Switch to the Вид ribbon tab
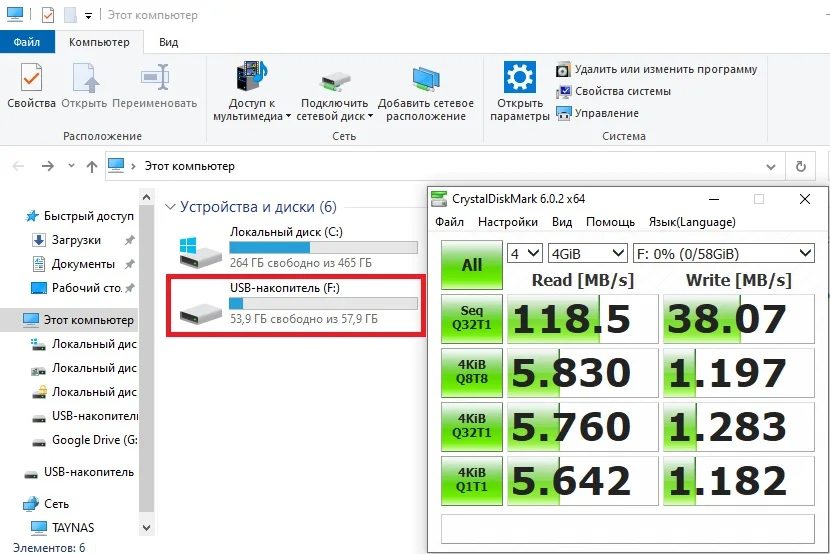Screen dimensions: 830x554 (x=168, y=42)
